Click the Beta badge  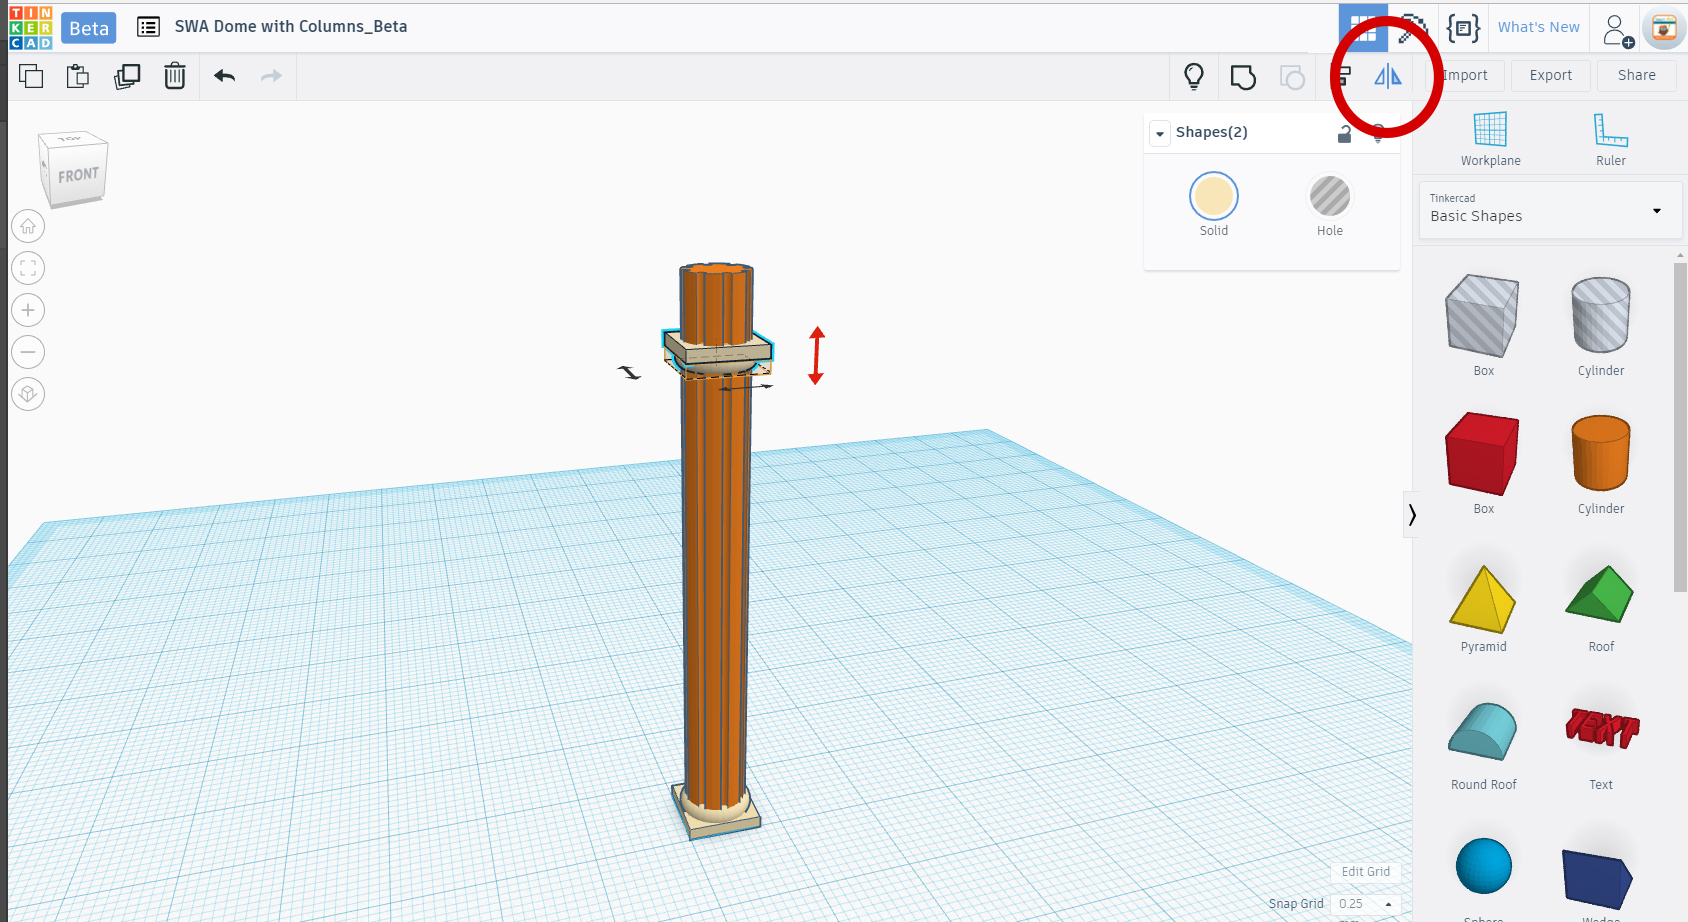[x=89, y=28]
